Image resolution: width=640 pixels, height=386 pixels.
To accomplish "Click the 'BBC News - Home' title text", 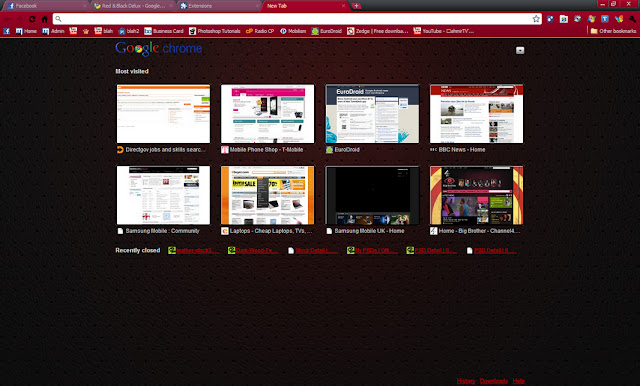I will pyautogui.click(x=462, y=150).
